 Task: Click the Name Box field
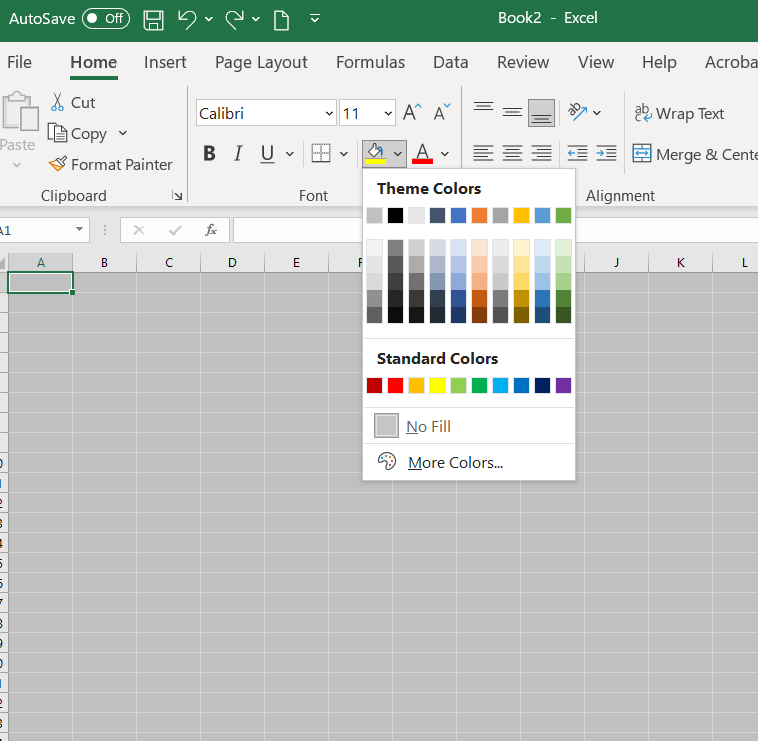click(x=36, y=230)
